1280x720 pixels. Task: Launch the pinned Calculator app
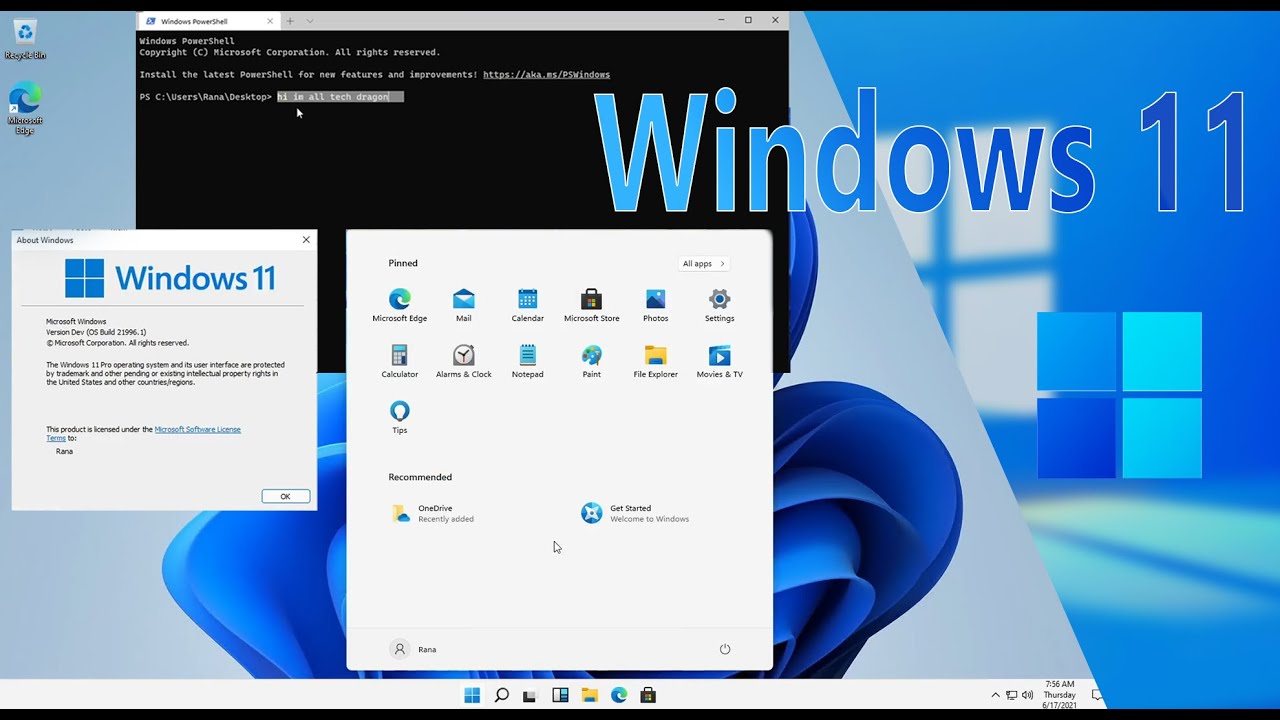[399, 361]
